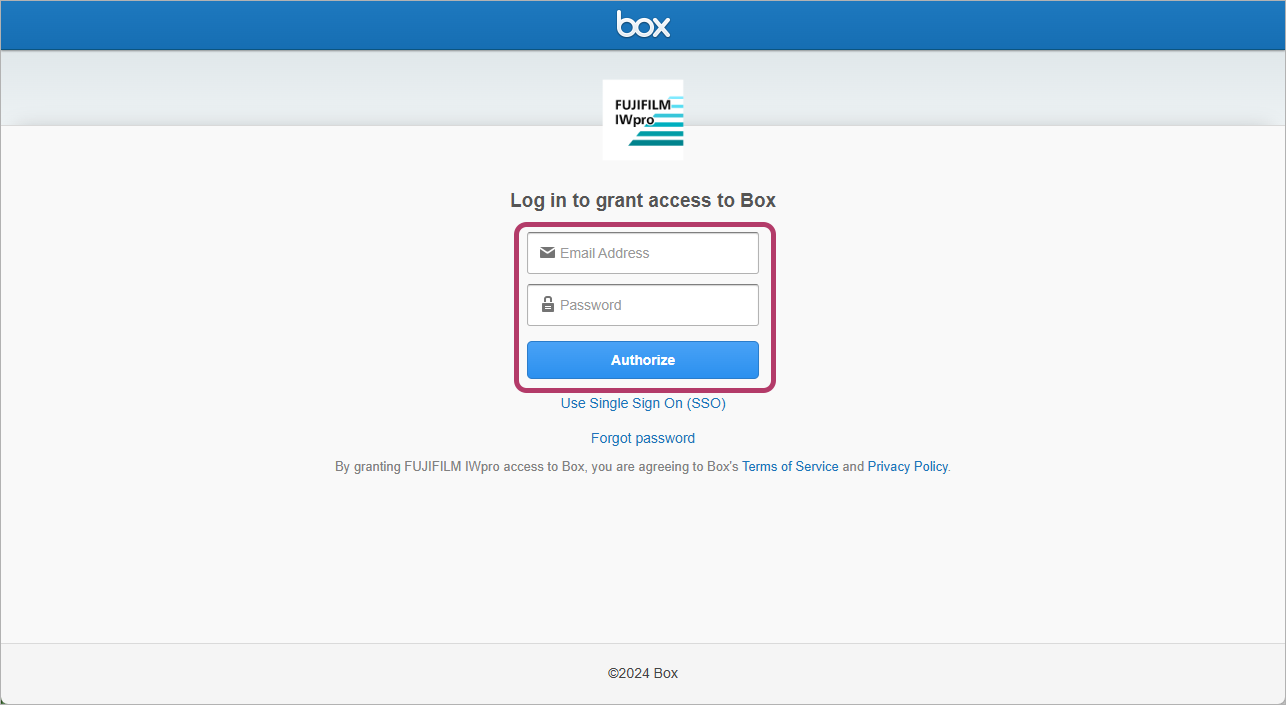The height and width of the screenshot is (705, 1286).
Task: Focus the Password field
Action: coord(643,305)
